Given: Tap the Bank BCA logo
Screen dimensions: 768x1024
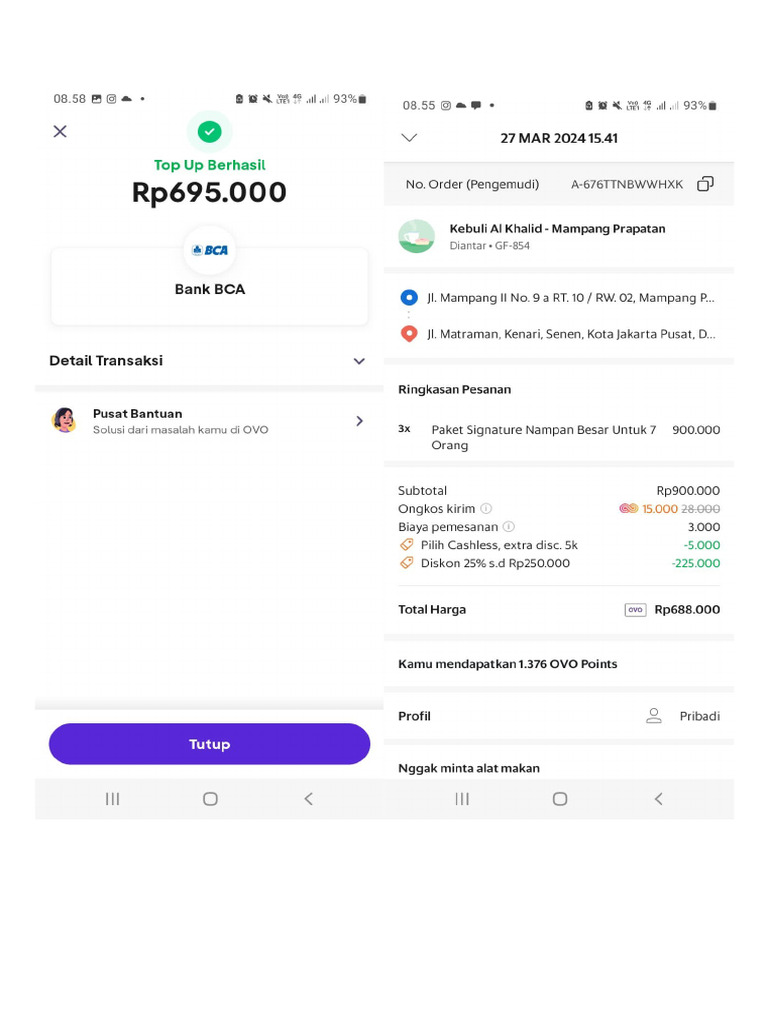Looking at the screenshot, I should coord(210,250).
